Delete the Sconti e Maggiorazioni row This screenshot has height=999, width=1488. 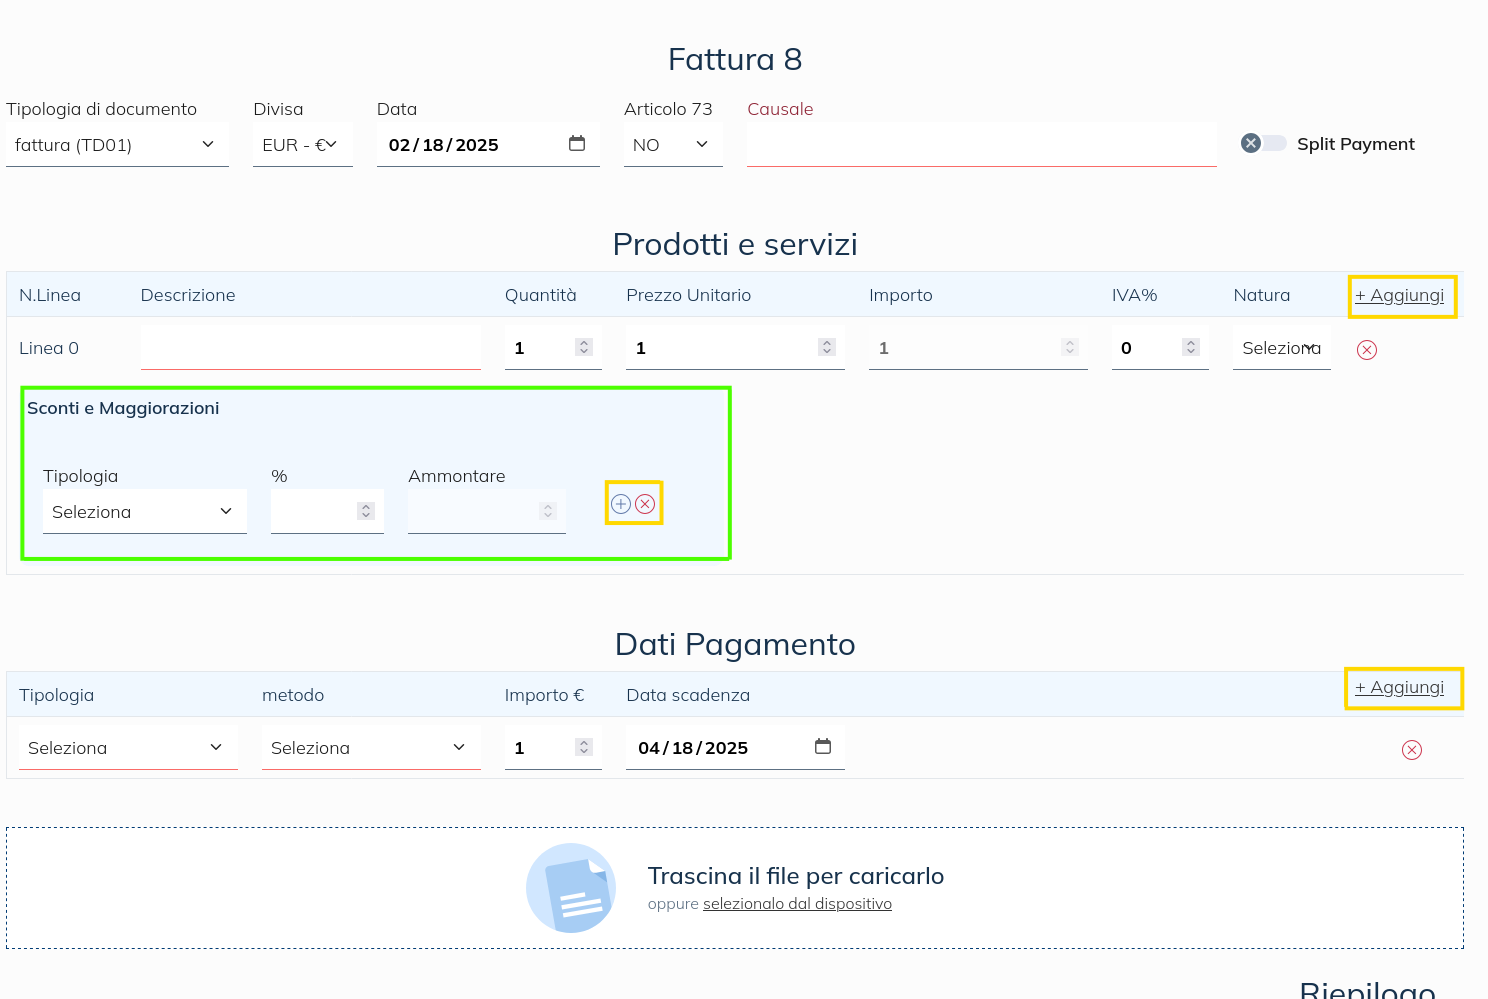coord(646,504)
